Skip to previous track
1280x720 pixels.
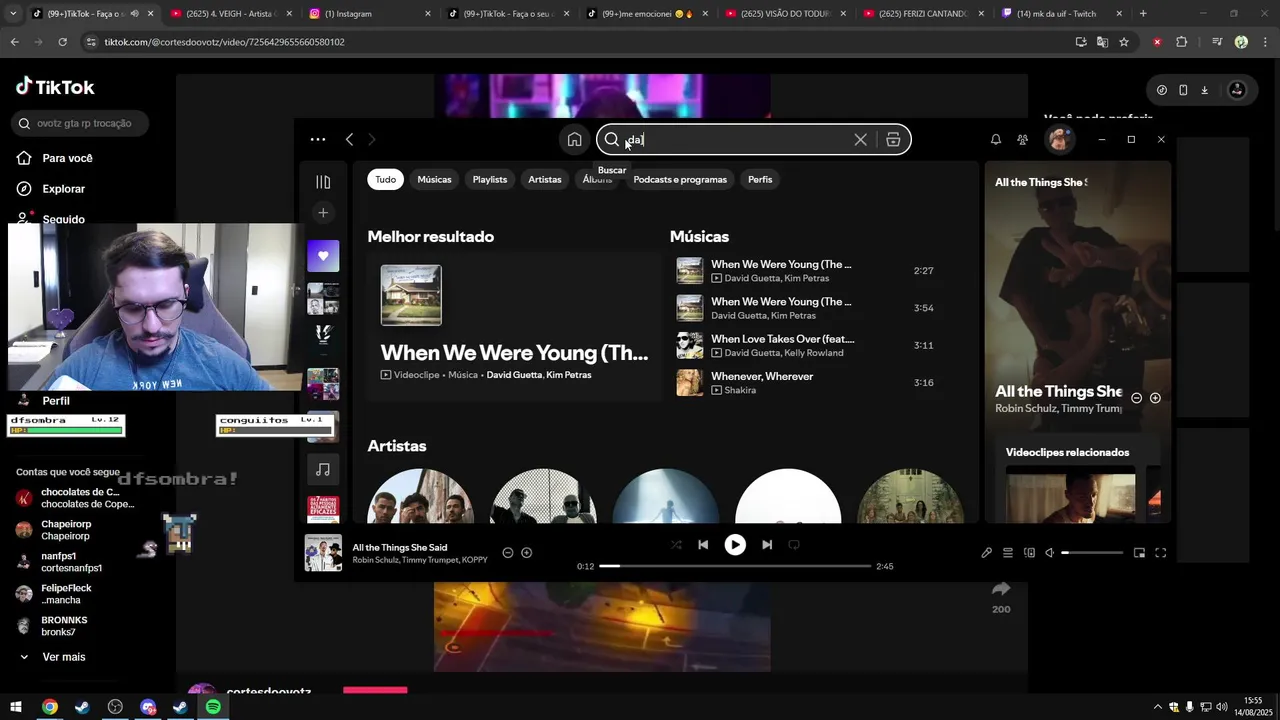pyautogui.click(x=703, y=545)
